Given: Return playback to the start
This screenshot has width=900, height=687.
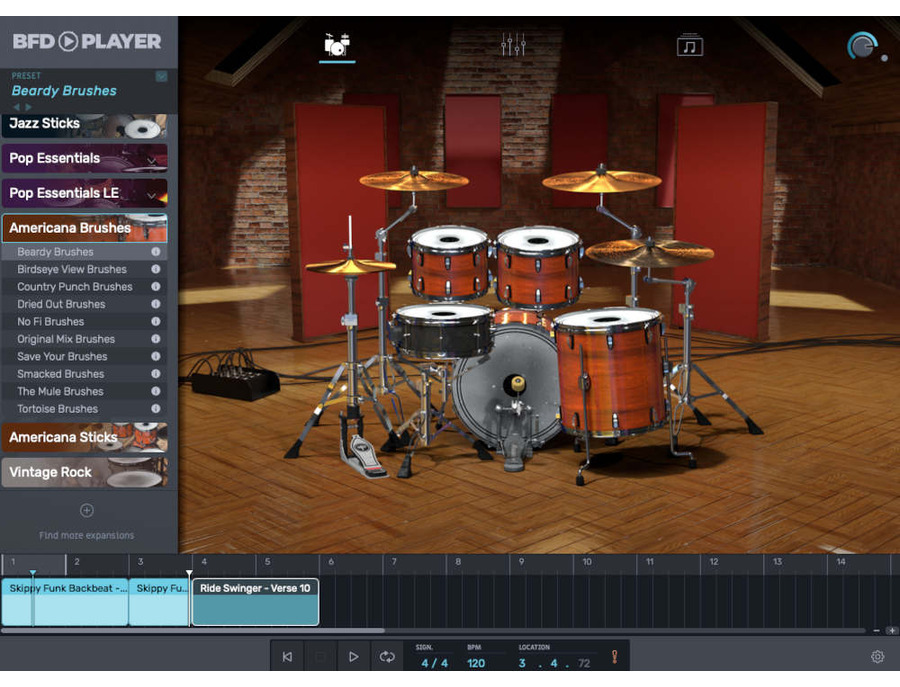Looking at the screenshot, I should [x=287, y=657].
